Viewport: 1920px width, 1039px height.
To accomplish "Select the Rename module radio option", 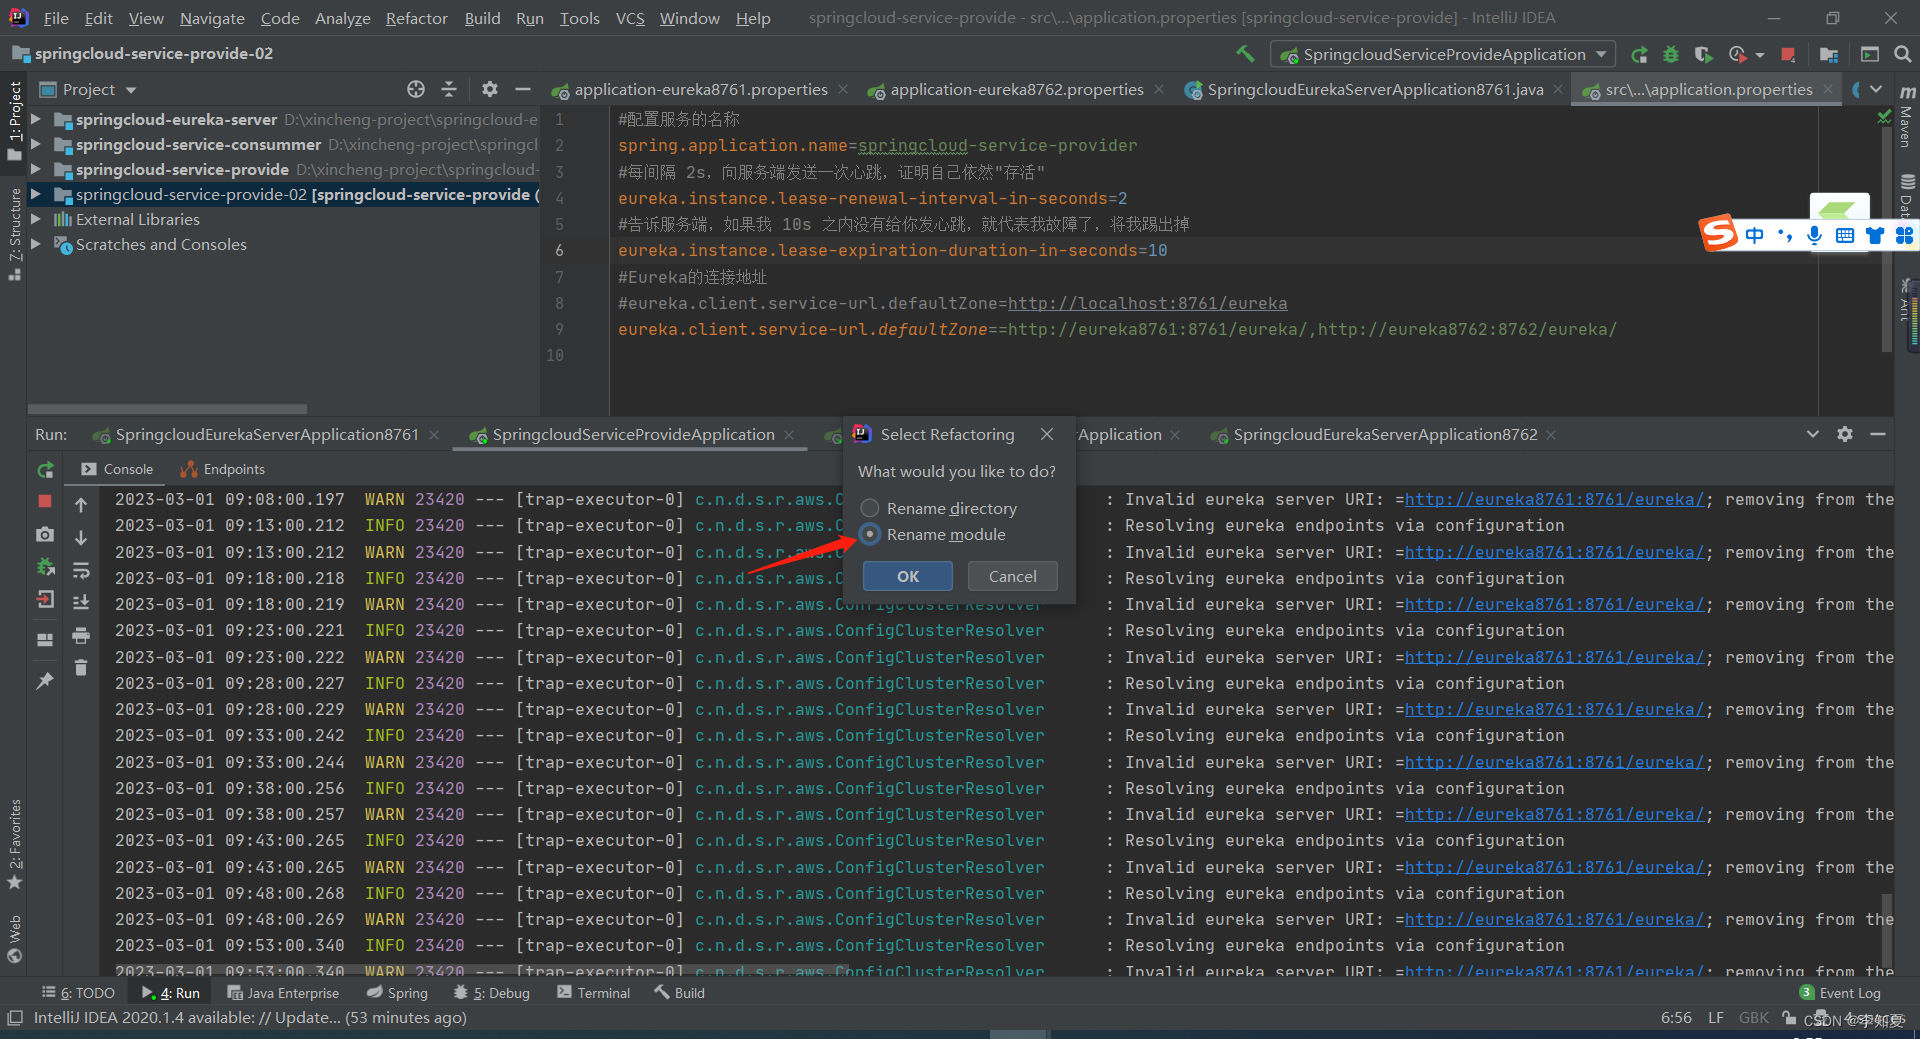I will click(870, 534).
